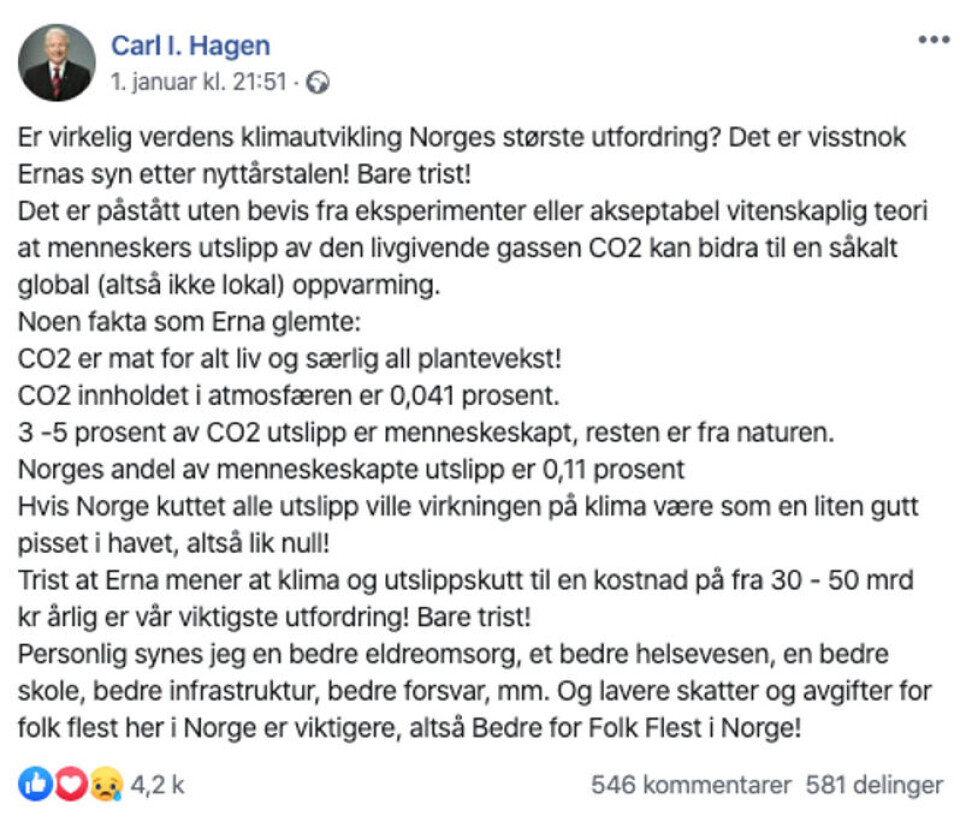The height and width of the screenshot is (822, 960).
Task: Click the opening line "Er virkelig verdens klimautvikling"
Action: pos(462,136)
